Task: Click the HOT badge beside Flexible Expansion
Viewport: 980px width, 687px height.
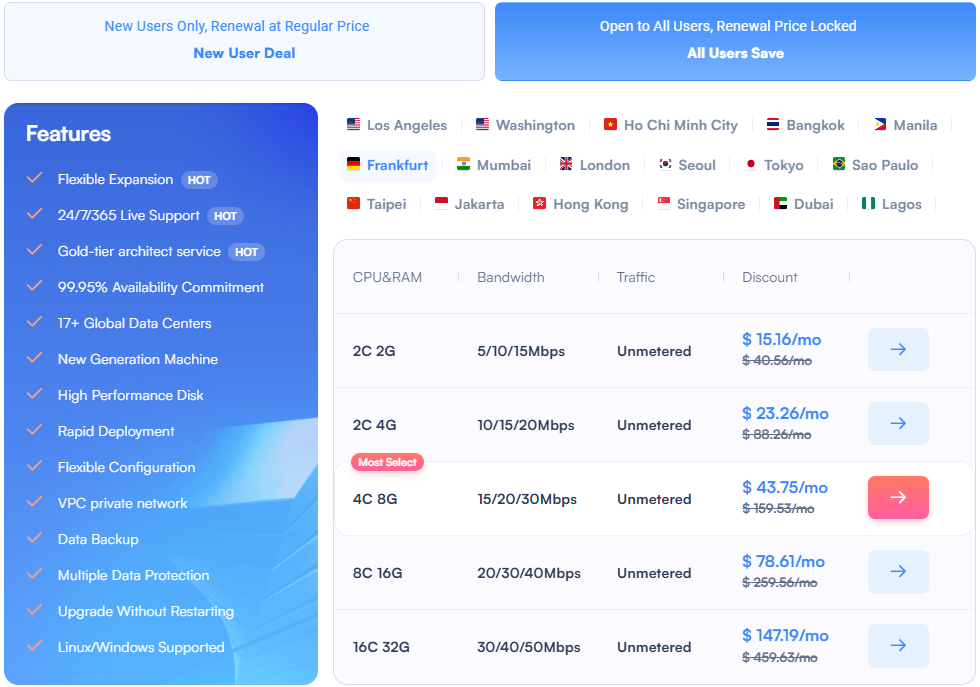Action: click(199, 180)
